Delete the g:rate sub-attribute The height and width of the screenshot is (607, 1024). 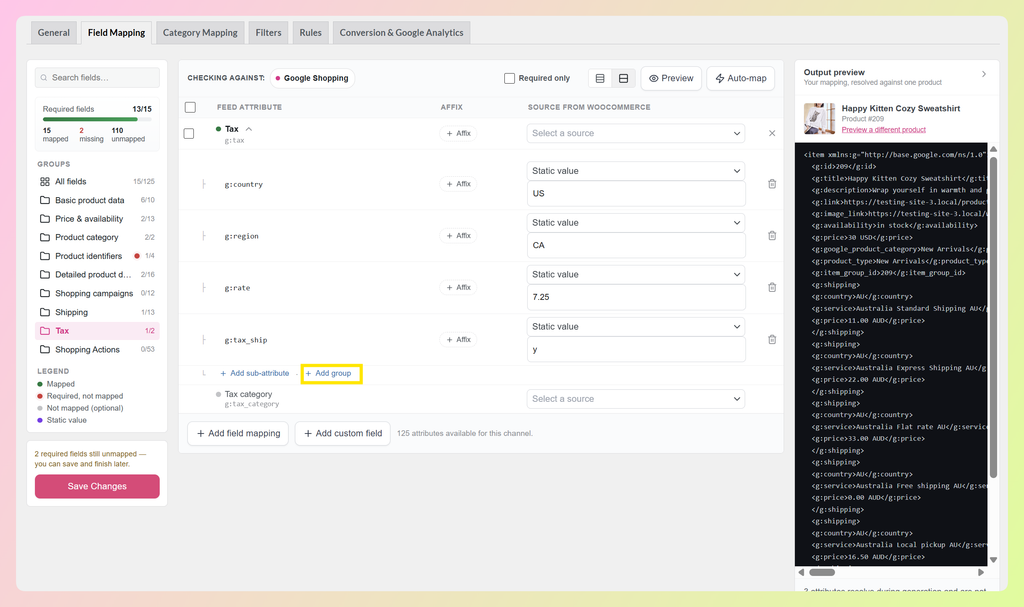772,287
